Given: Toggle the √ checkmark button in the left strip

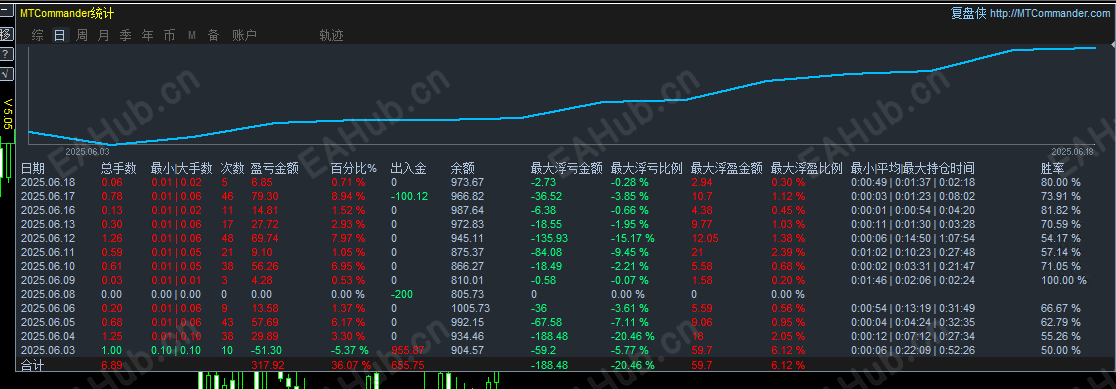Looking at the screenshot, I should (x=5, y=74).
